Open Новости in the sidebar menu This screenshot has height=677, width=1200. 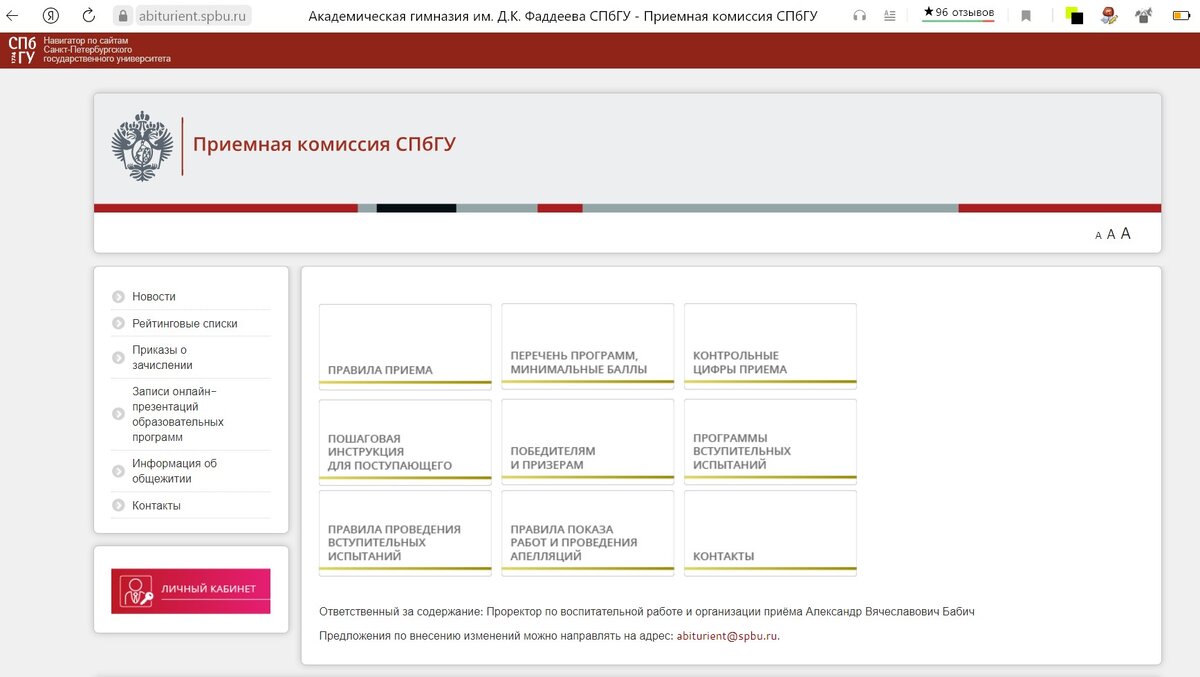coord(154,297)
